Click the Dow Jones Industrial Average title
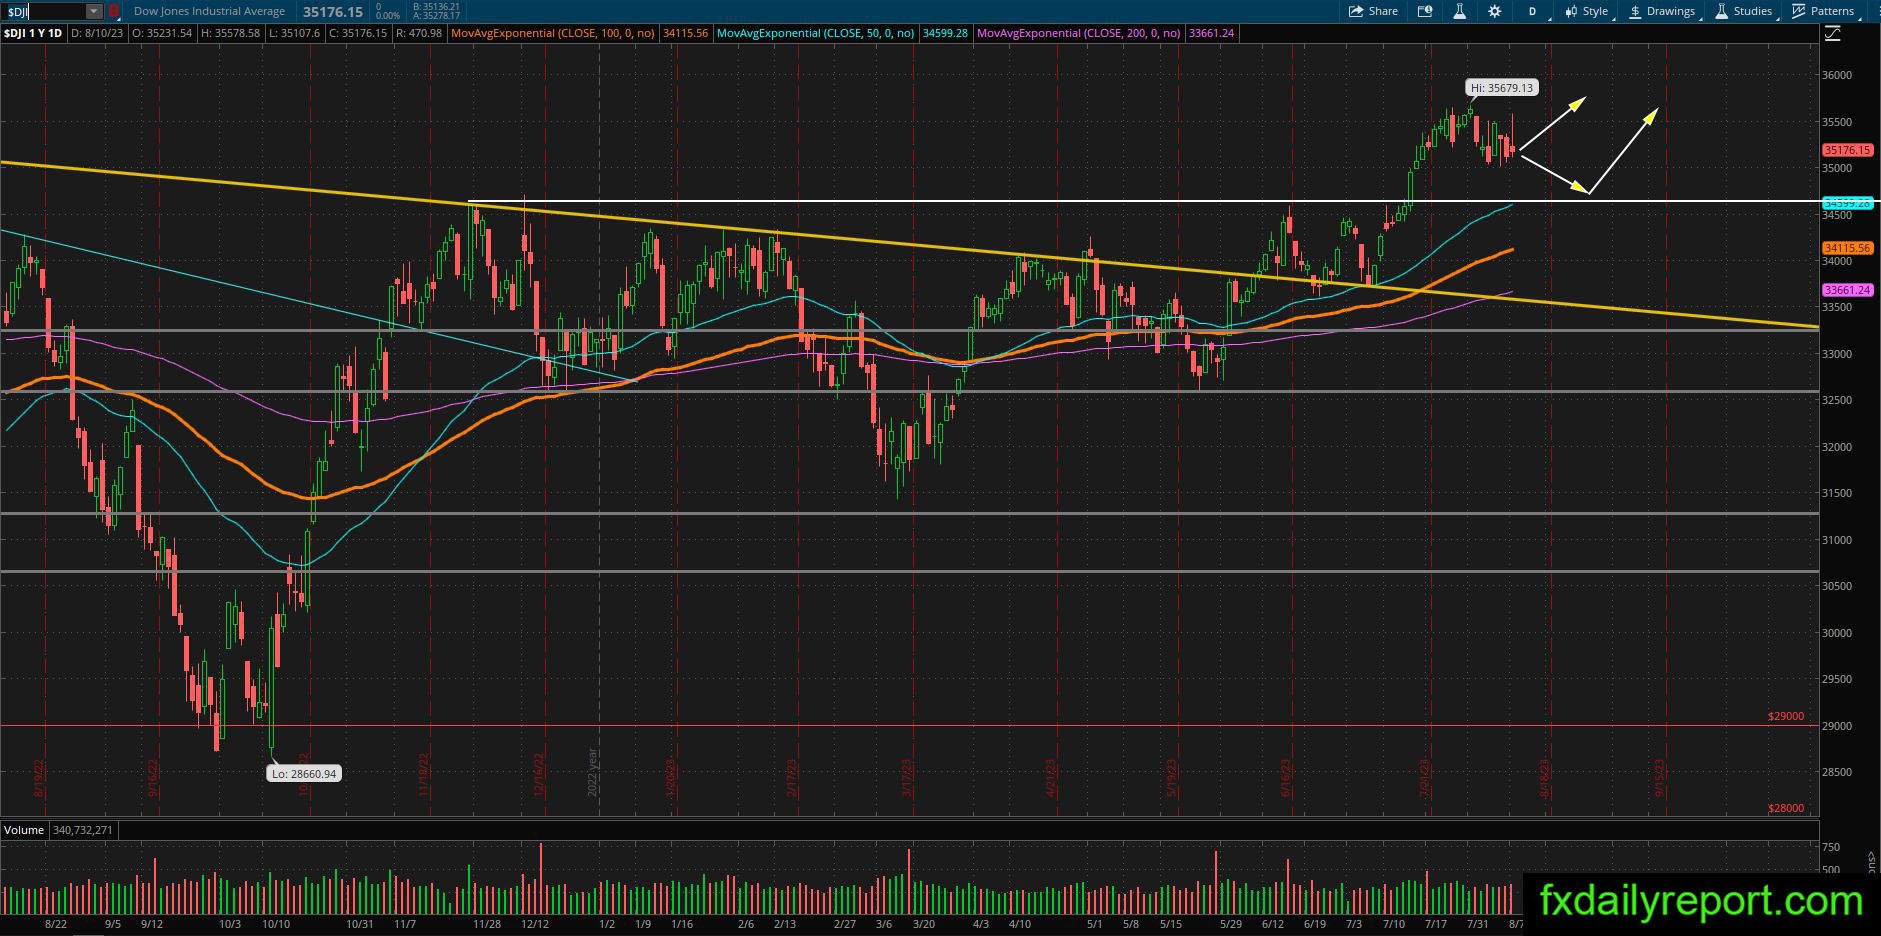 point(209,11)
